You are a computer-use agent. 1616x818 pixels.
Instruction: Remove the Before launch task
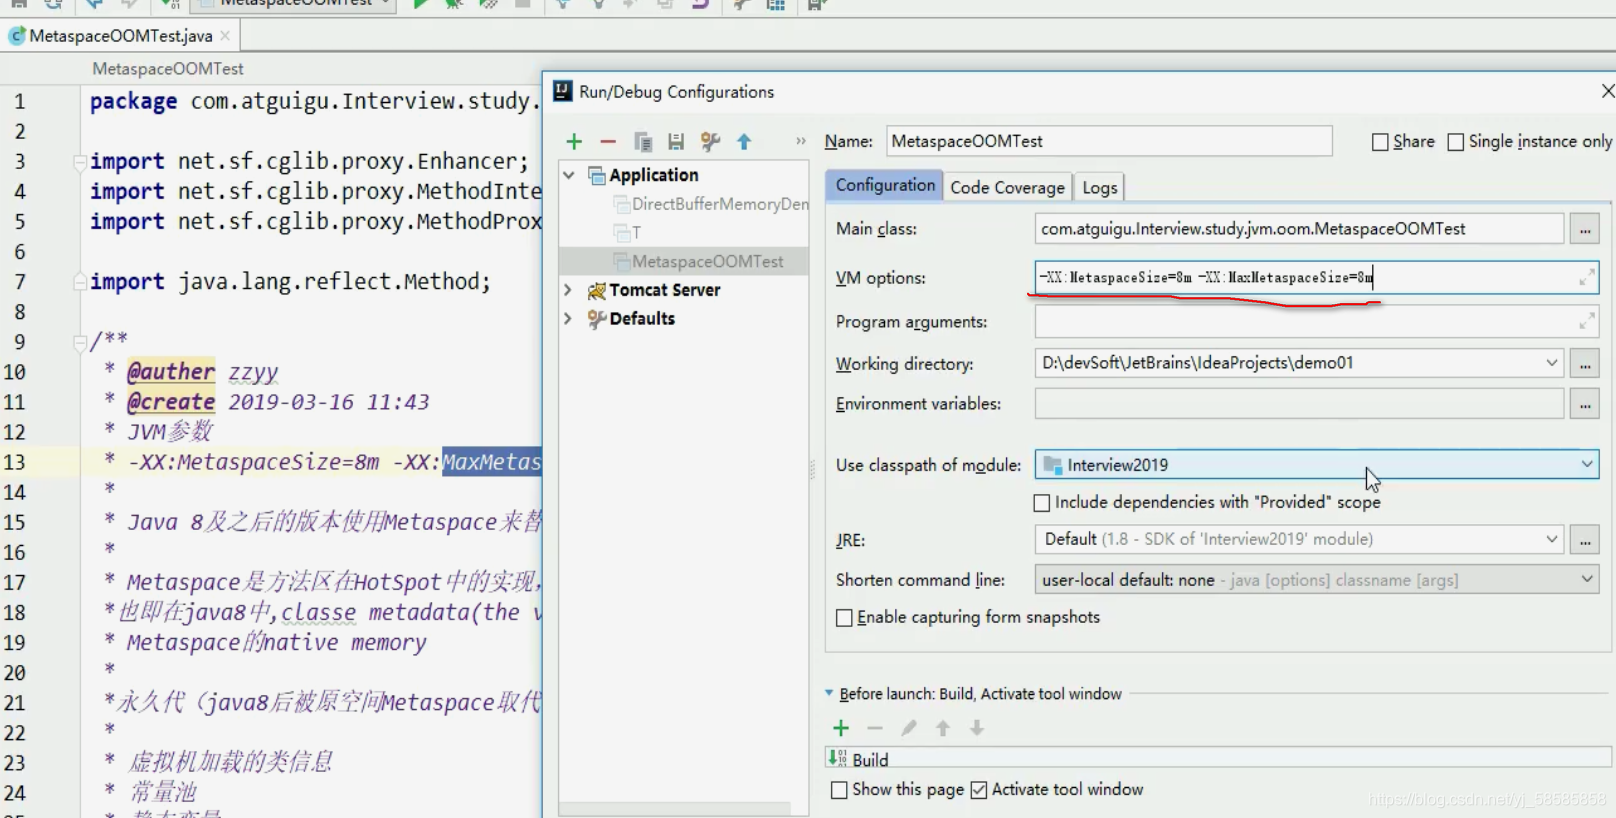(x=875, y=728)
